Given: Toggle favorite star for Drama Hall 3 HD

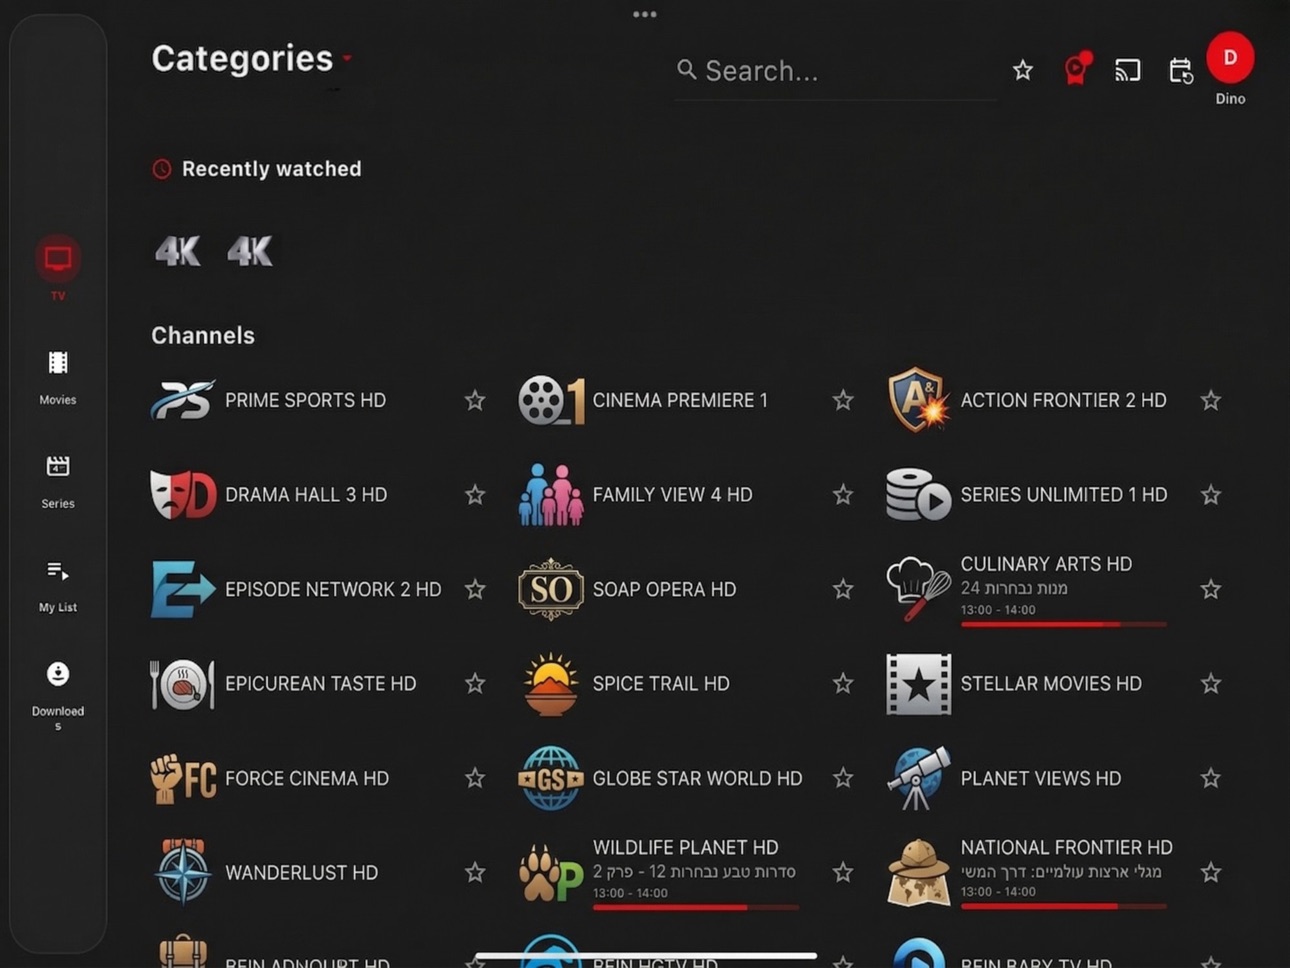Looking at the screenshot, I should click(475, 494).
